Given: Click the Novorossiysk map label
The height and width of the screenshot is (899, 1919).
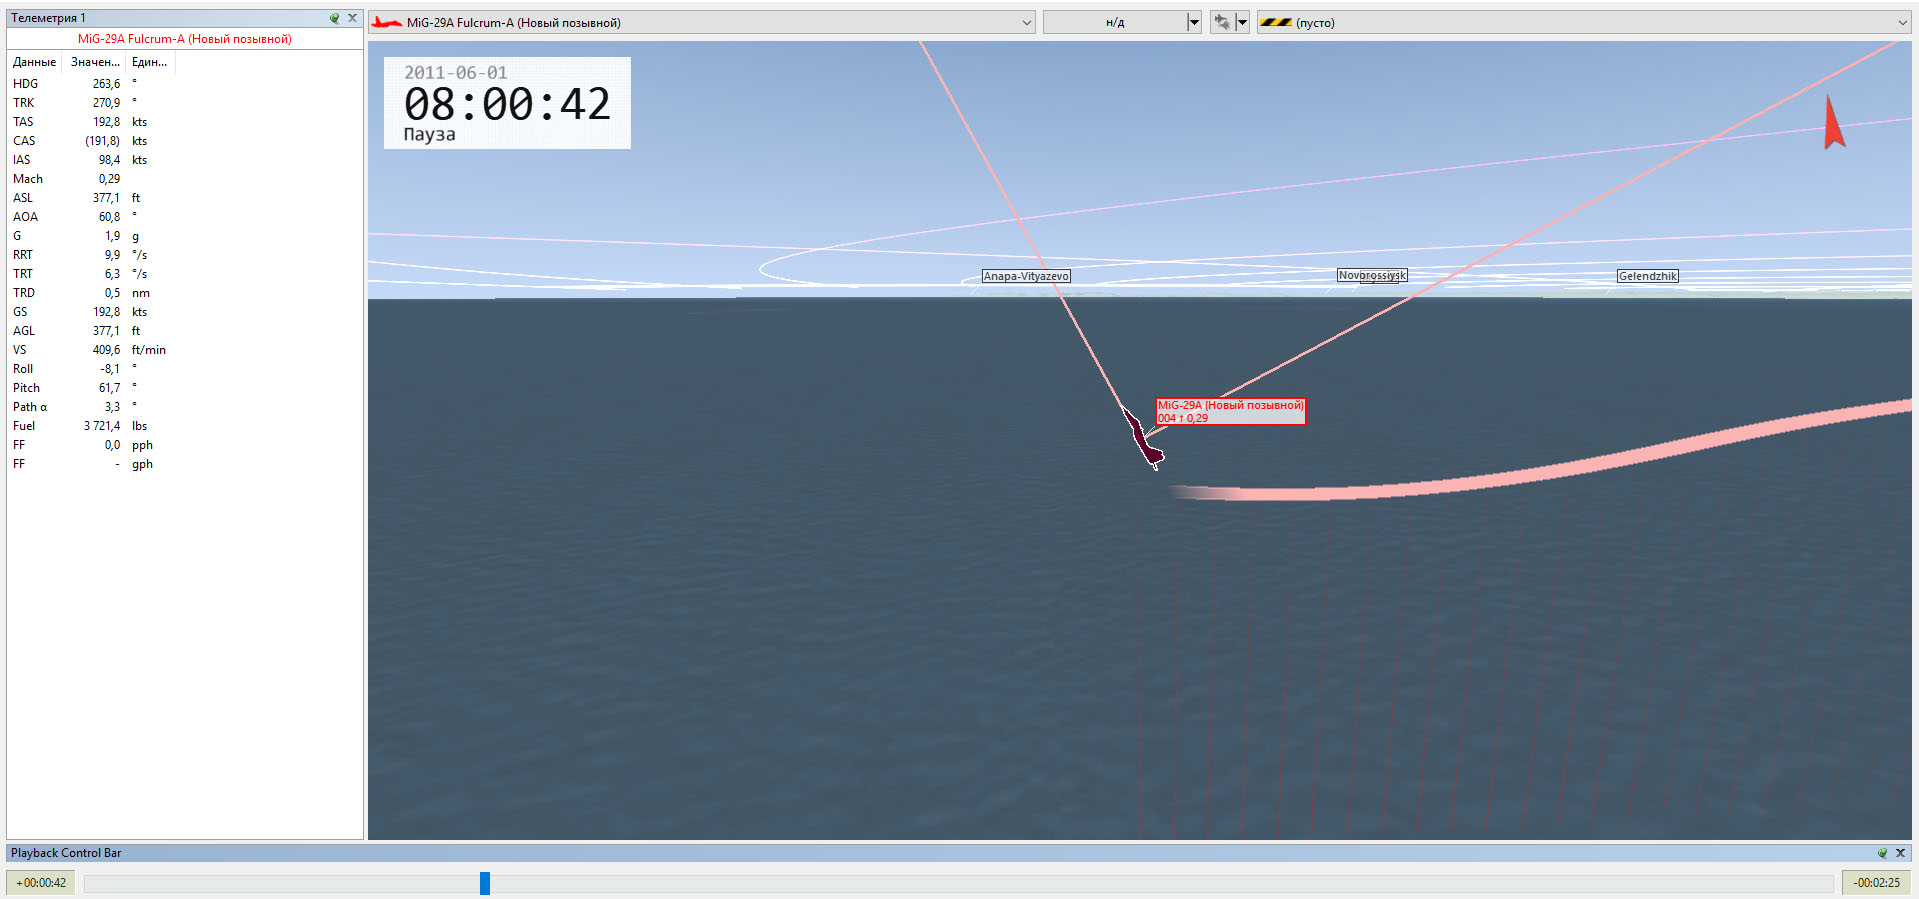Looking at the screenshot, I should (x=1372, y=275).
